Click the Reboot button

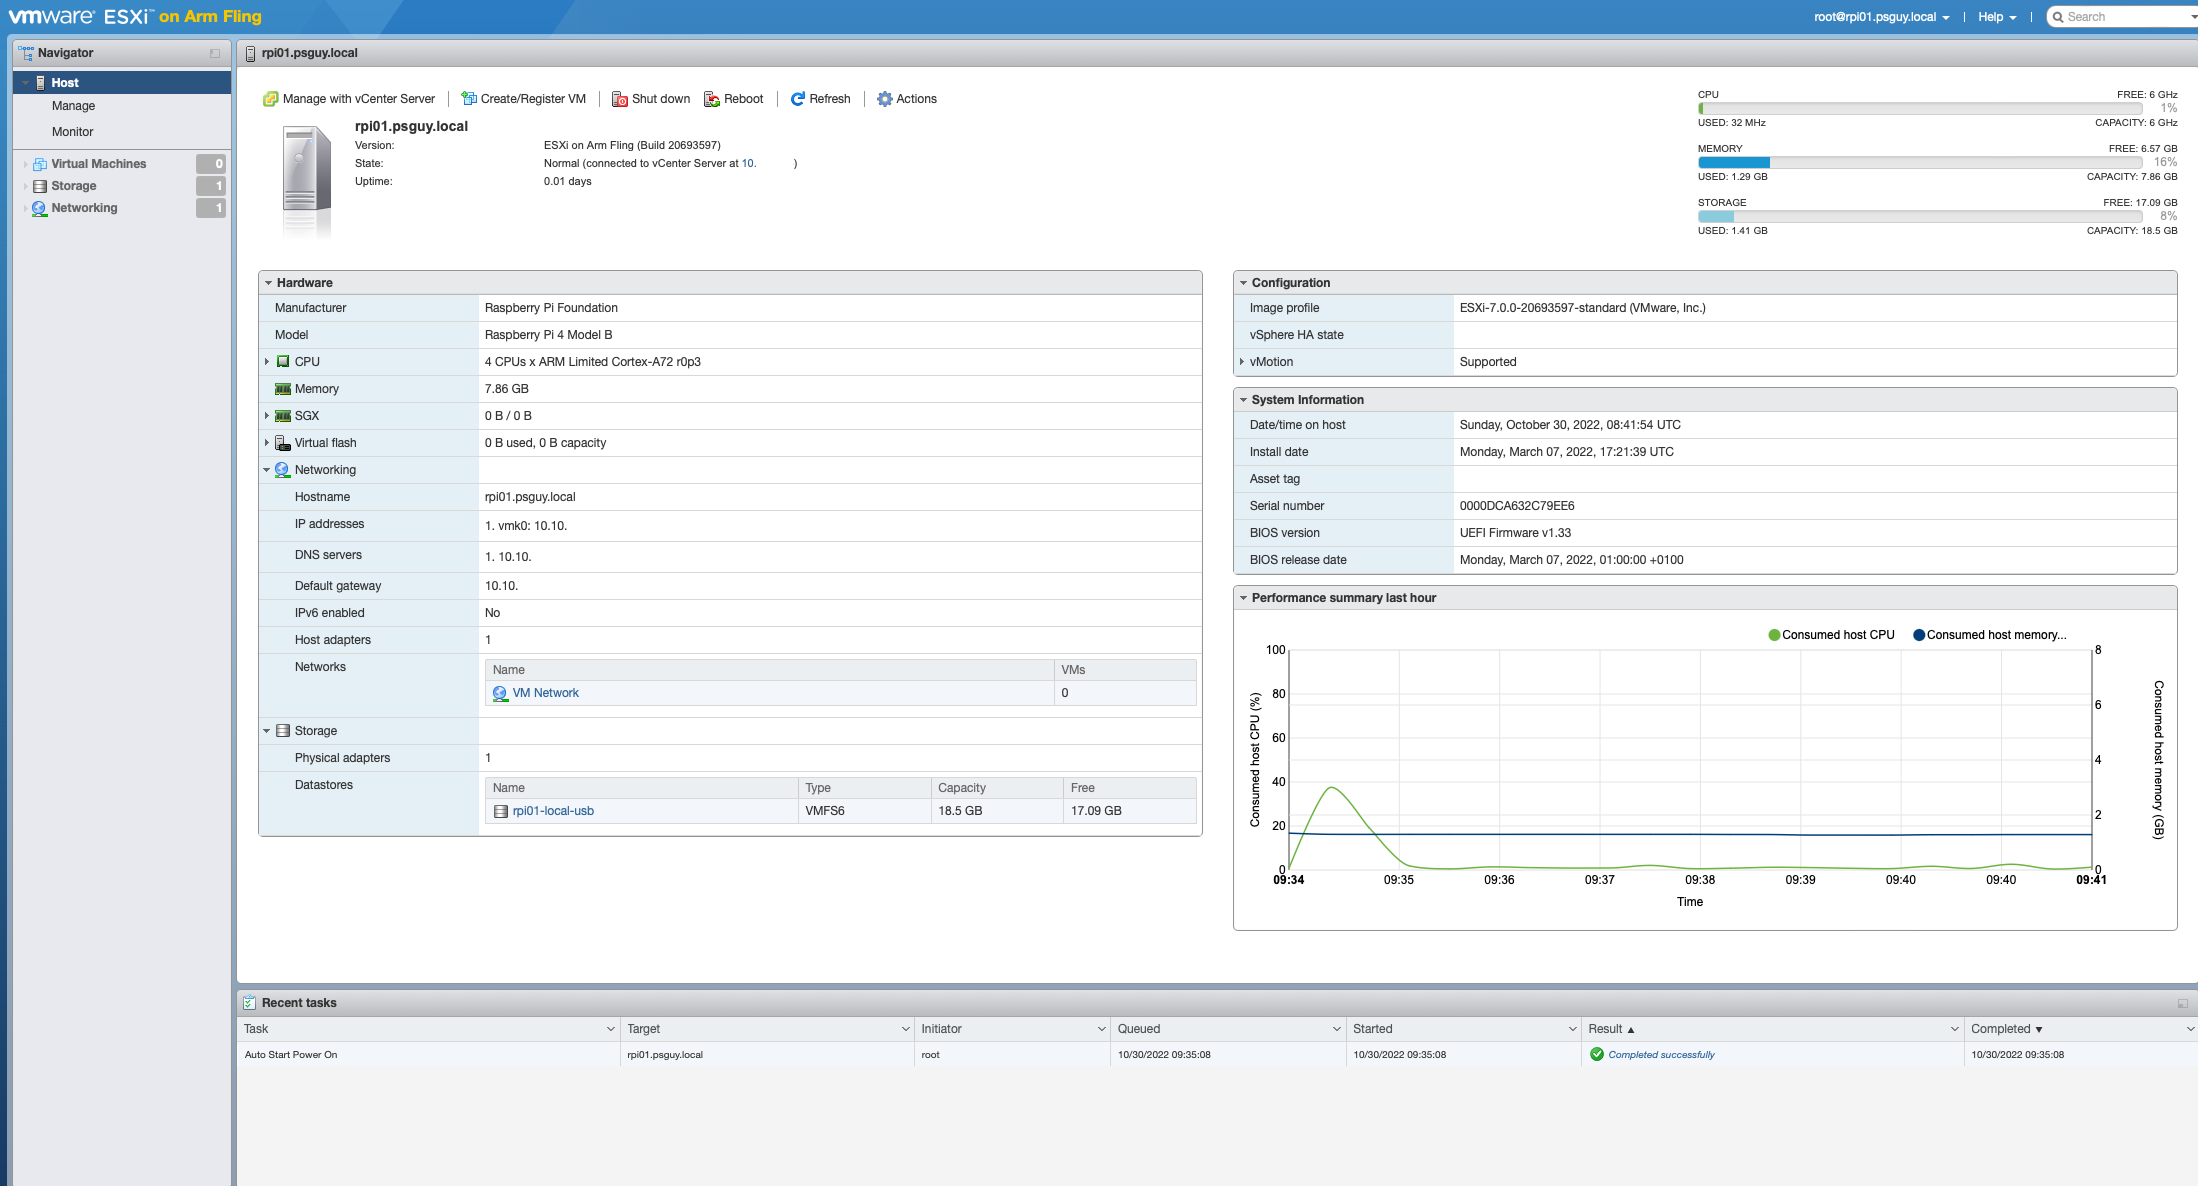(734, 99)
